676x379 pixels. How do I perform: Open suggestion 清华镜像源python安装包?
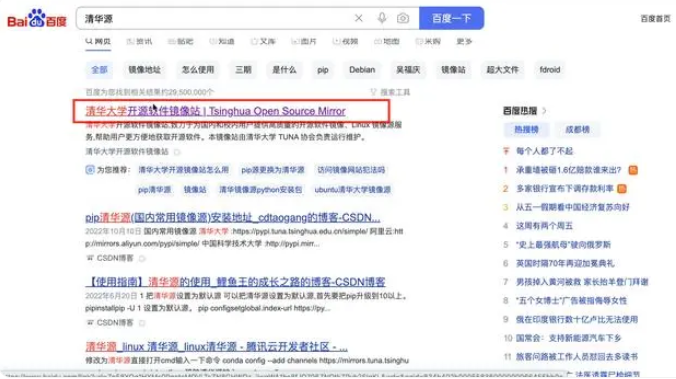(260, 190)
